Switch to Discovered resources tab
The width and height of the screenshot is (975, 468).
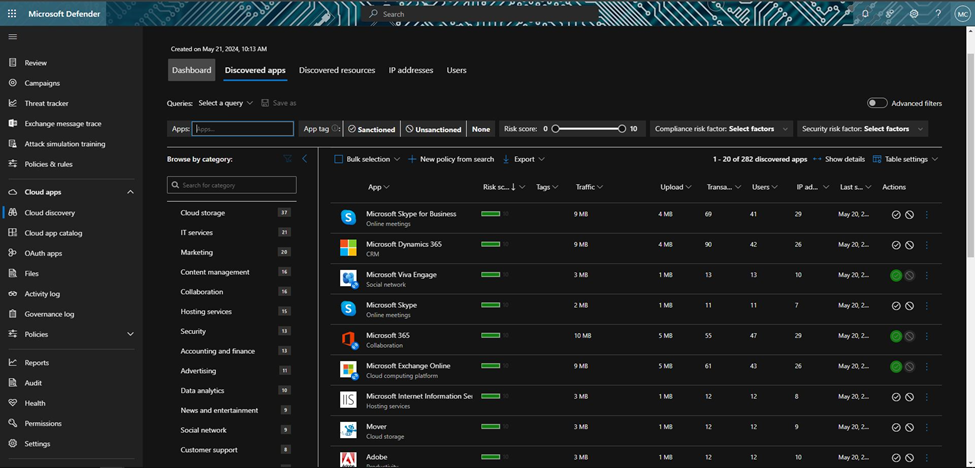337,70
